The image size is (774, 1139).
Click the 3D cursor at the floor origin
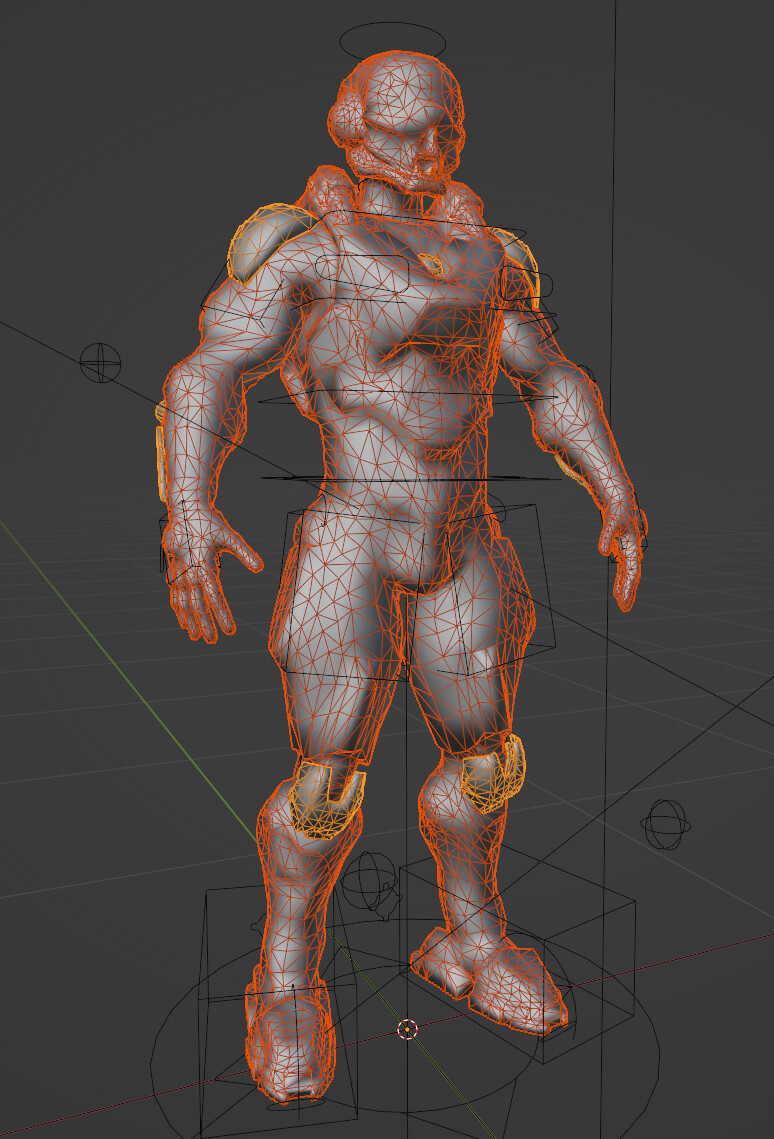point(407,1029)
